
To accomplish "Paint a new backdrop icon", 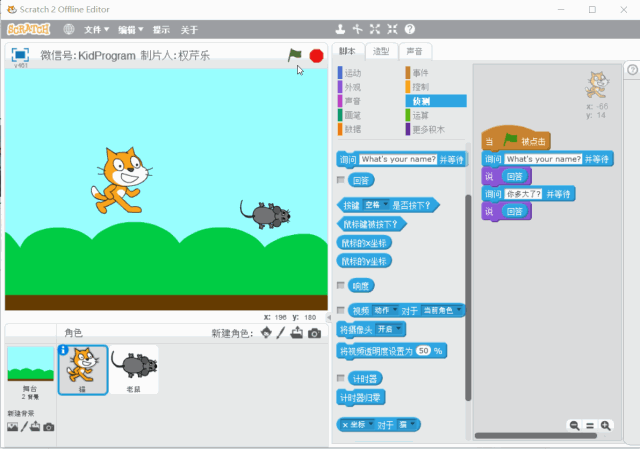I will (x=24, y=427).
